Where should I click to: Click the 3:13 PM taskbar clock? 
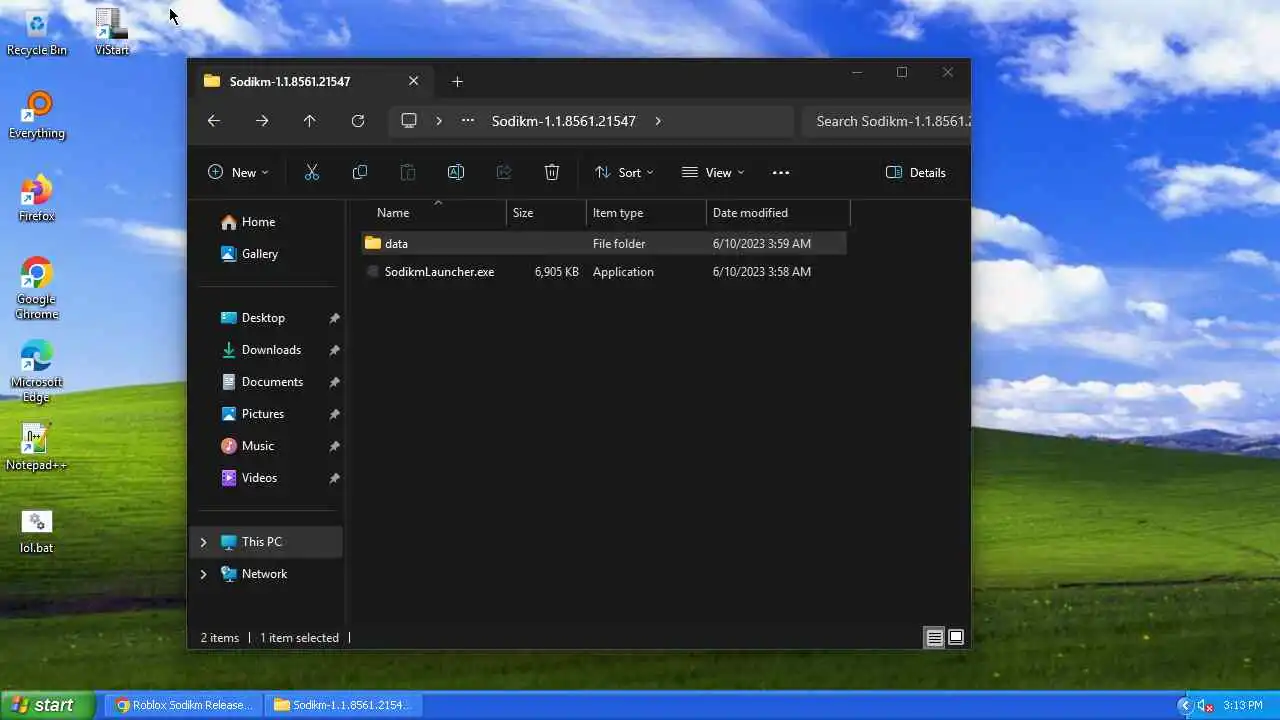coord(1243,705)
